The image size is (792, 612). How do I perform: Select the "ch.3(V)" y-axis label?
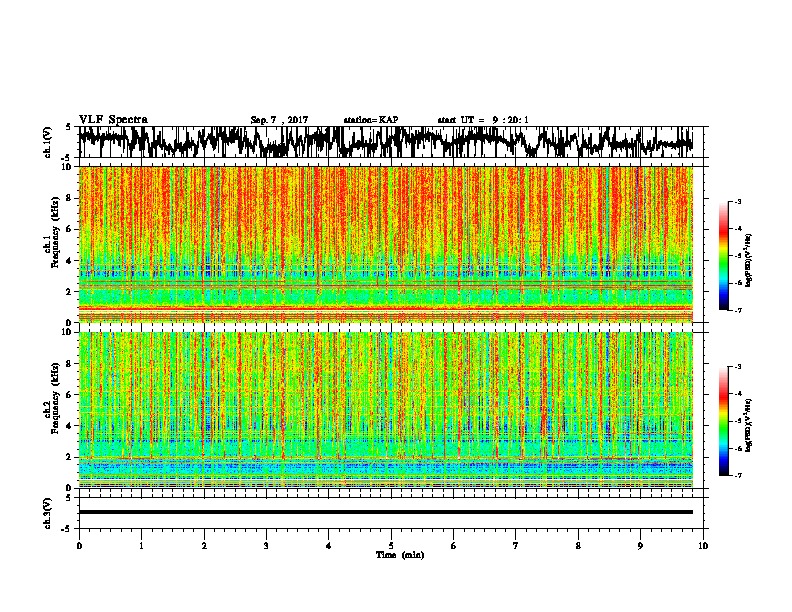pyautogui.click(x=48, y=513)
